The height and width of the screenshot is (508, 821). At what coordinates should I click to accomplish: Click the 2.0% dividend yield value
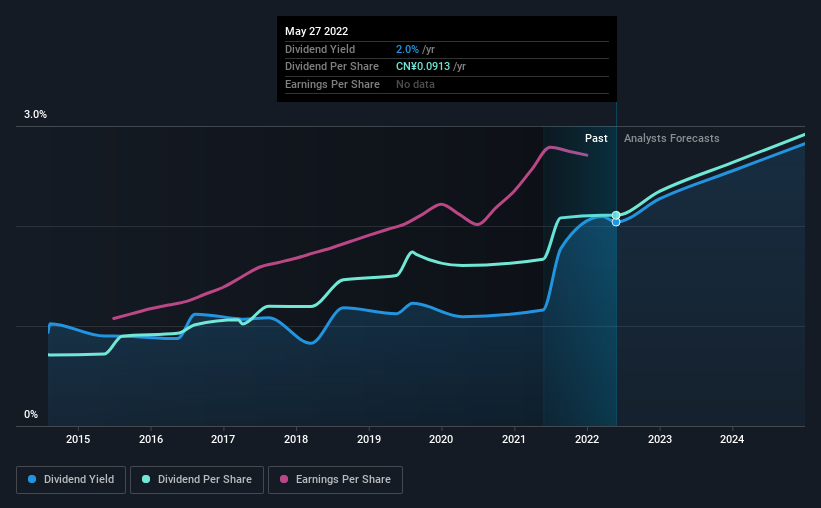click(x=407, y=49)
